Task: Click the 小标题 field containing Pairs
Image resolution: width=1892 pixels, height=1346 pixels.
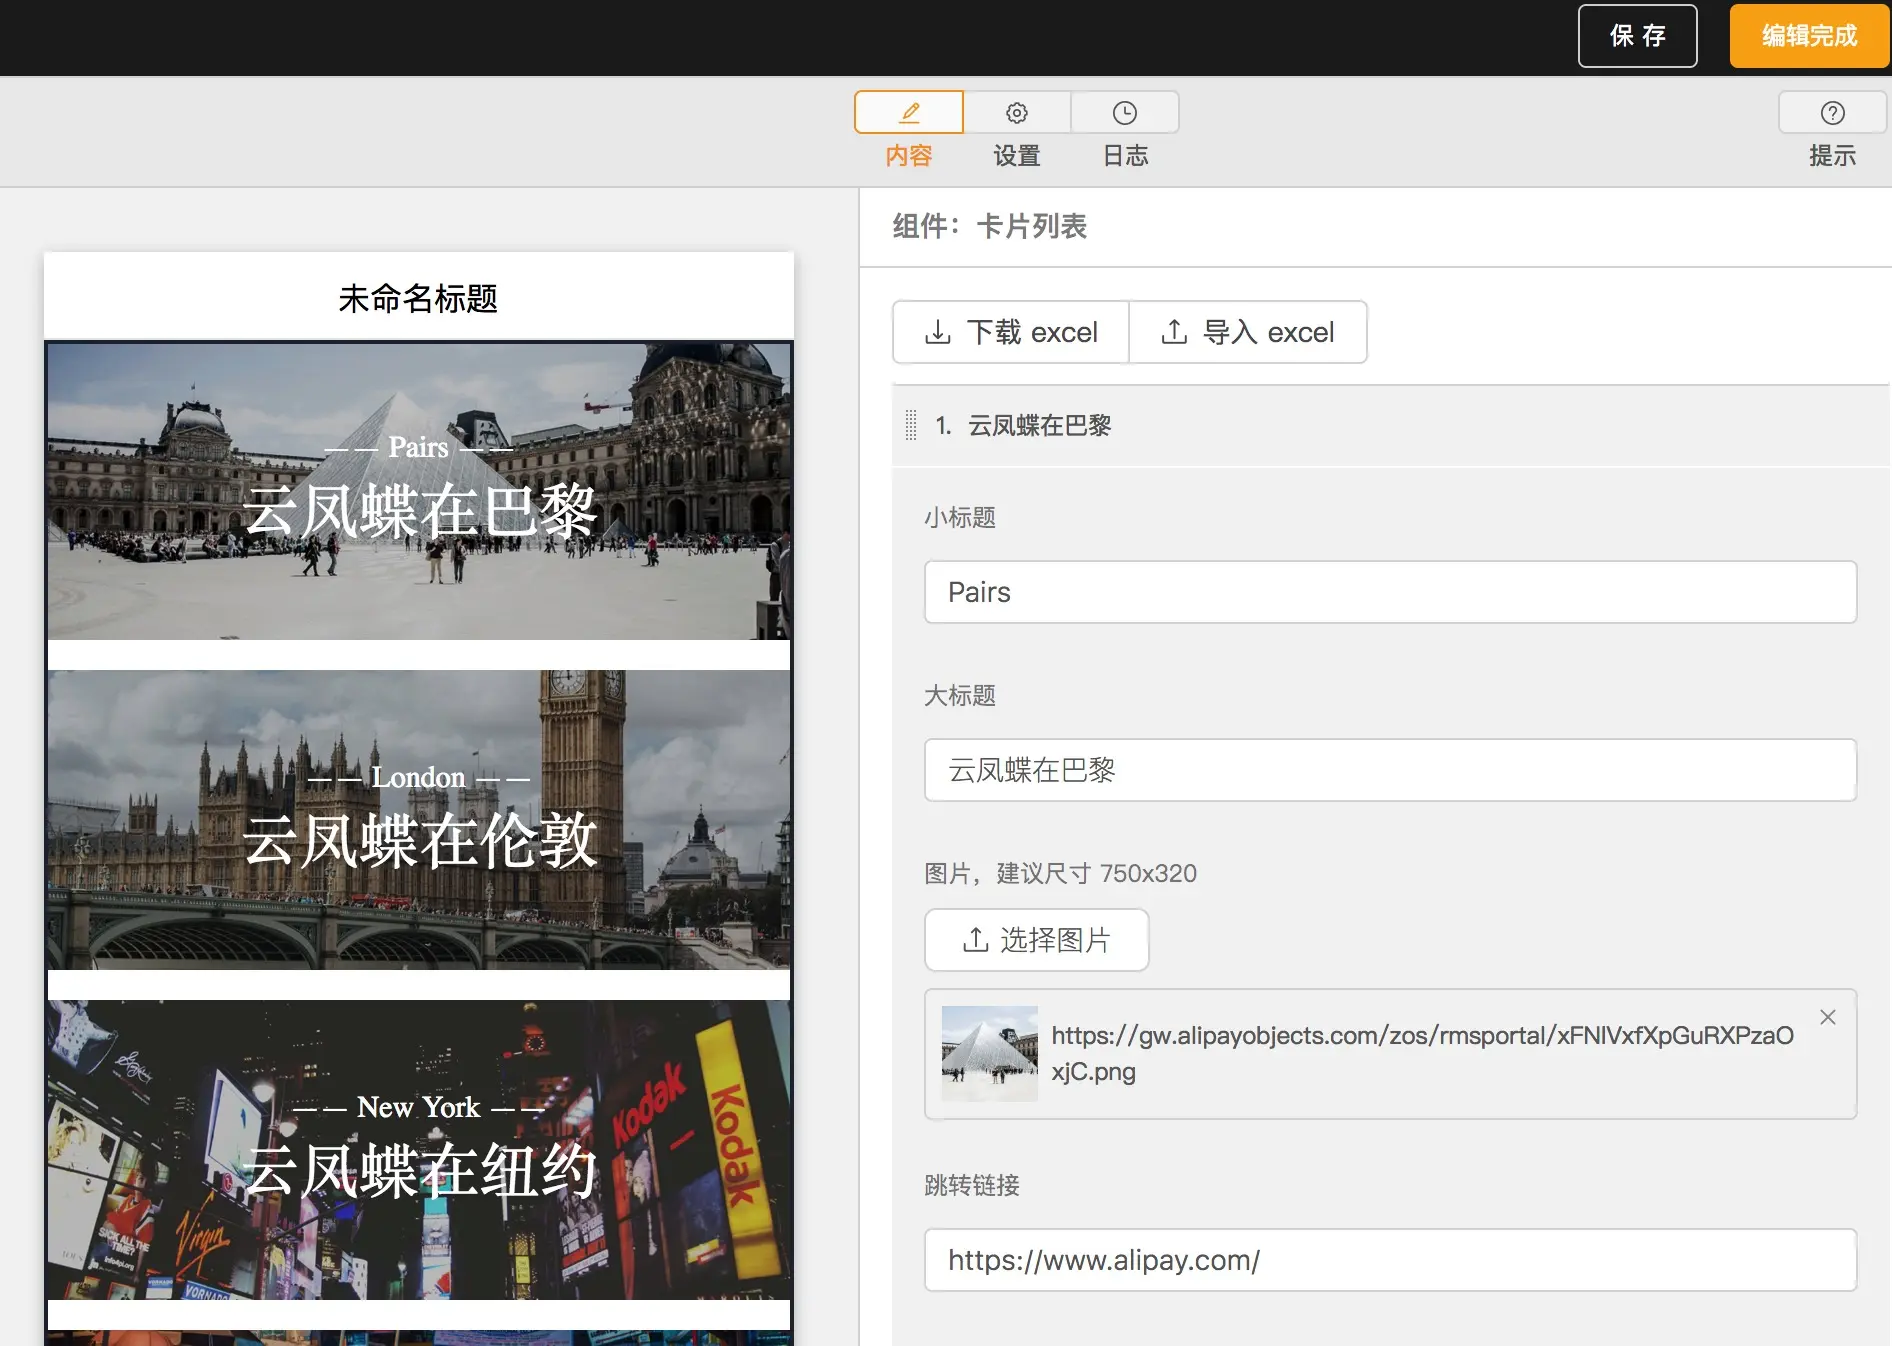Action: point(1390,592)
